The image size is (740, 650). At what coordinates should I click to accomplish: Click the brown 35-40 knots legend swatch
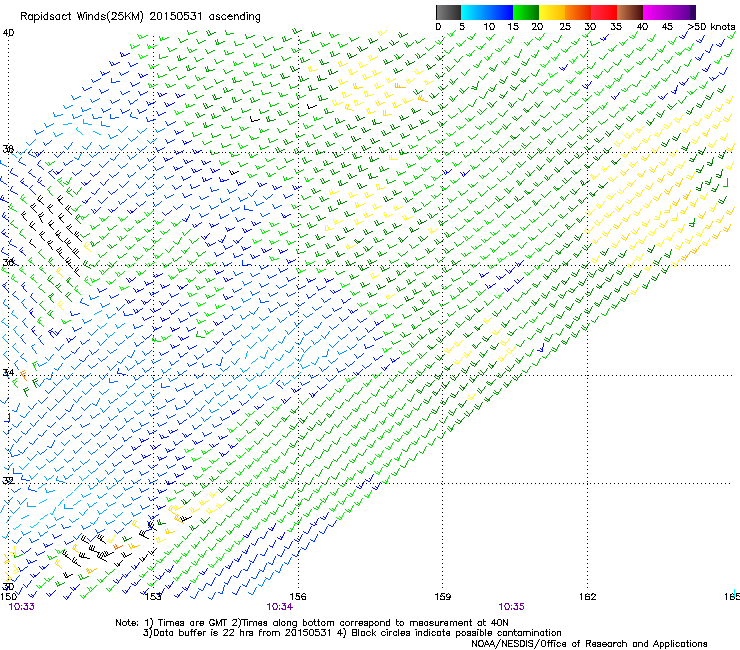point(630,12)
